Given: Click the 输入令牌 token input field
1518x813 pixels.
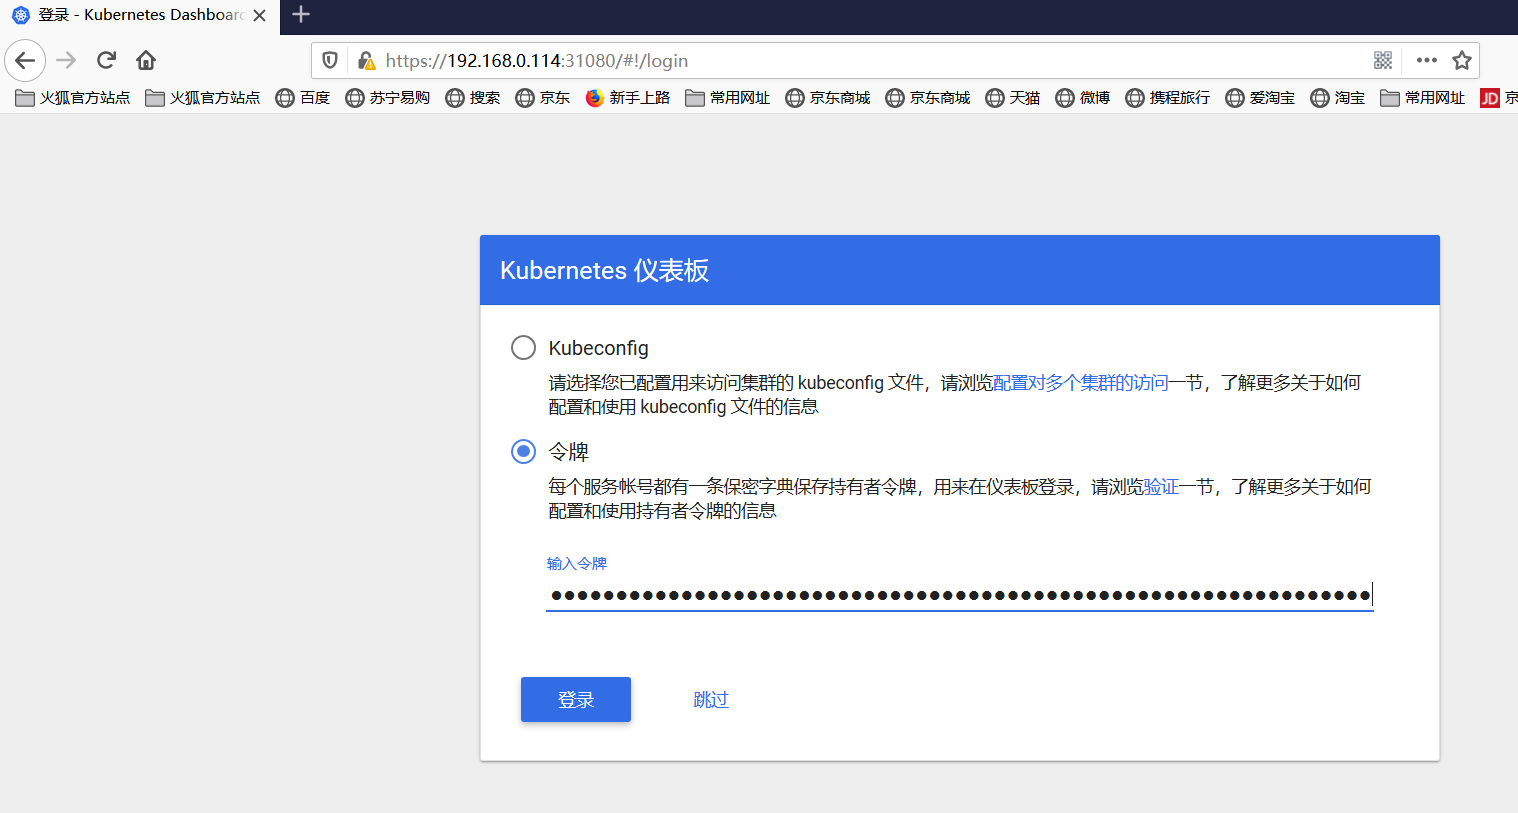Looking at the screenshot, I should click(x=960, y=596).
